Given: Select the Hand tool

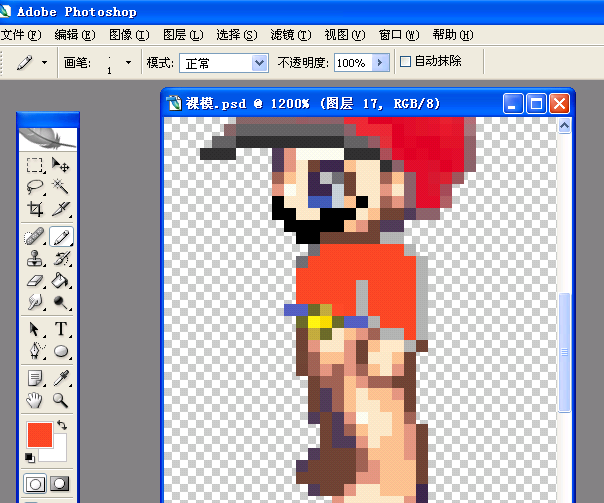Looking at the screenshot, I should pyautogui.click(x=35, y=400).
